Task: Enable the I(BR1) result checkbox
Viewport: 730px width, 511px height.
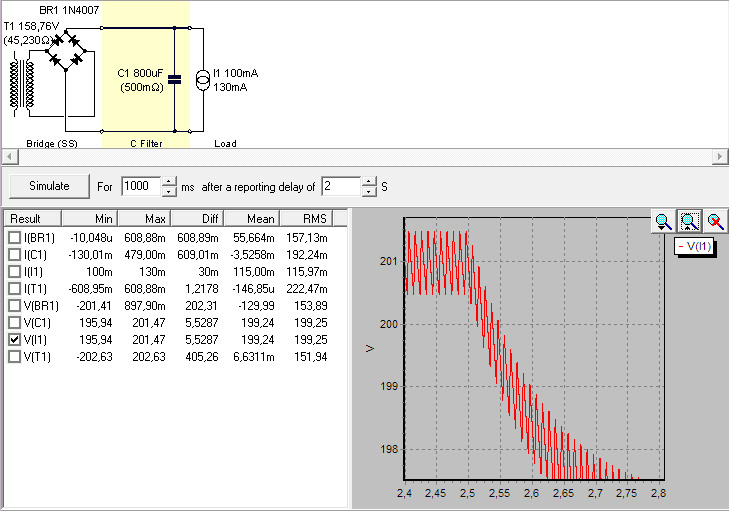Action: point(14,238)
